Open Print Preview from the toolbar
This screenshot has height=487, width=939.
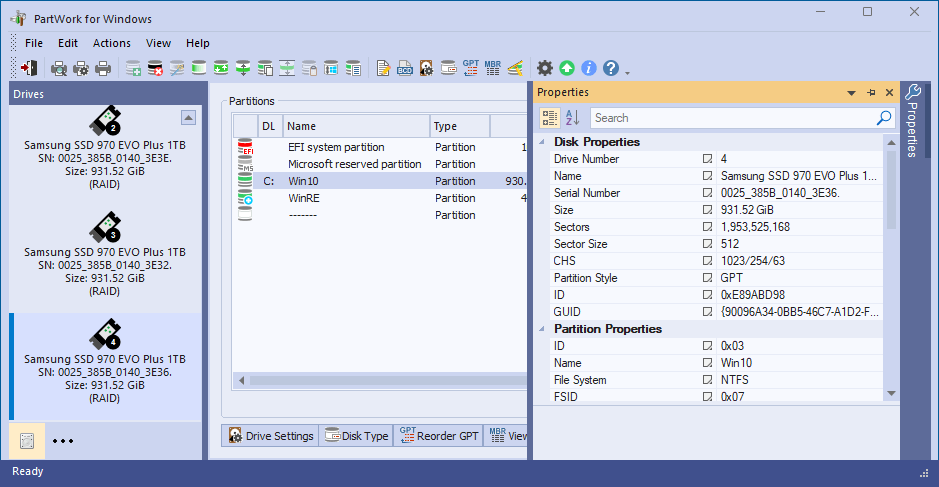(x=59, y=68)
